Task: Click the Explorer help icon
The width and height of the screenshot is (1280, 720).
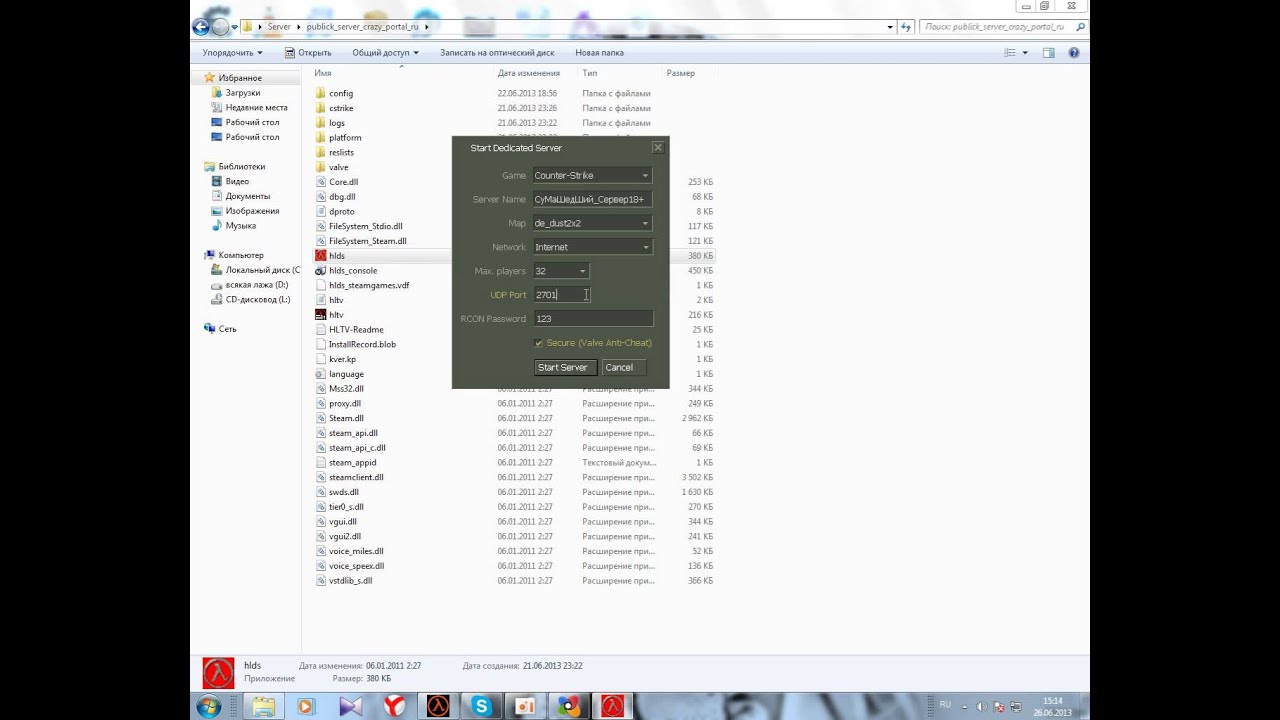Action: pyautogui.click(x=1074, y=52)
